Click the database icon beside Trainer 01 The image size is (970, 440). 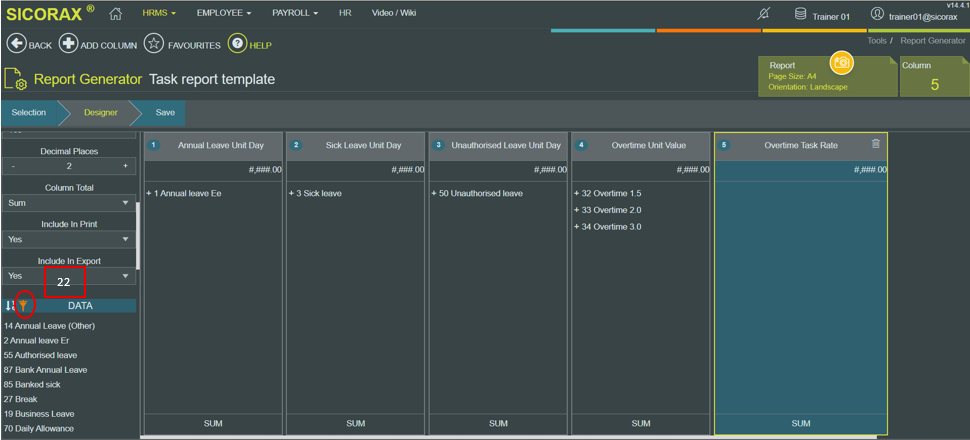point(800,14)
